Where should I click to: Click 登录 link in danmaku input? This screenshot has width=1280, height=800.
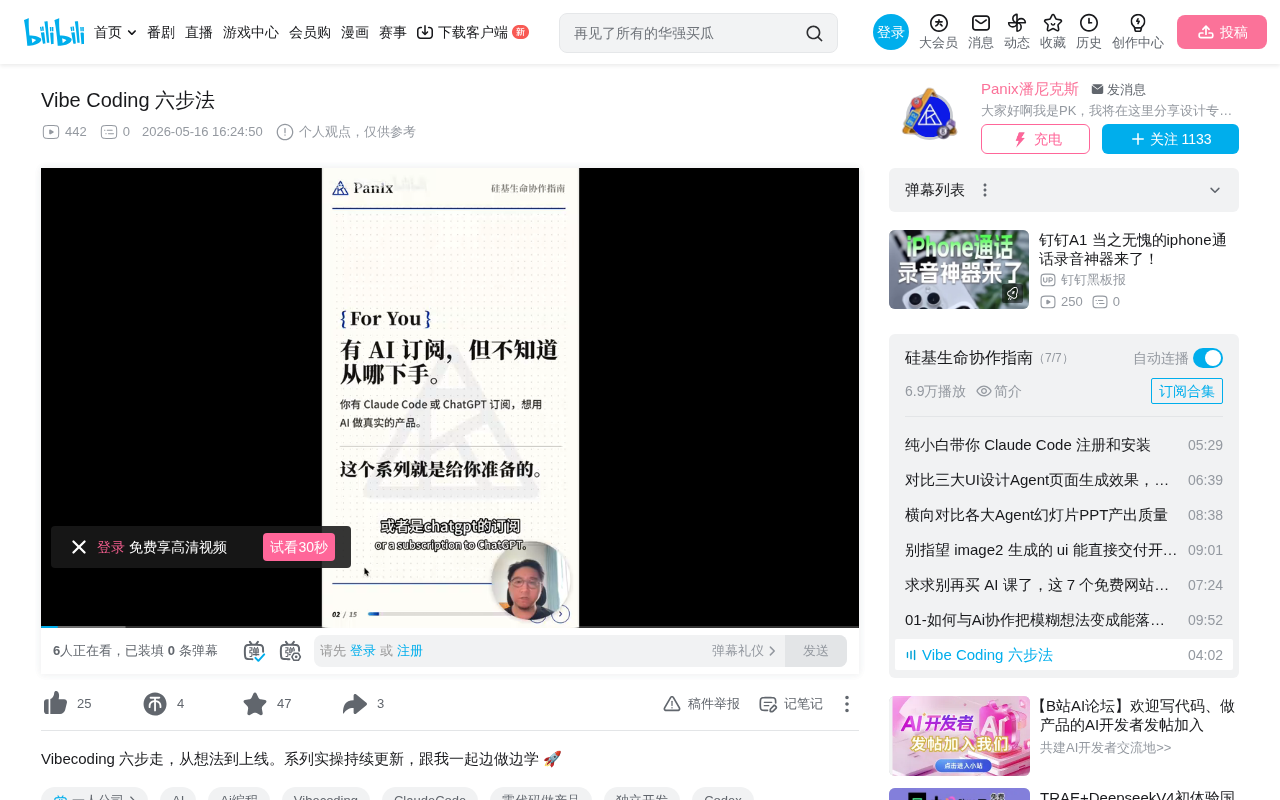[x=363, y=651]
